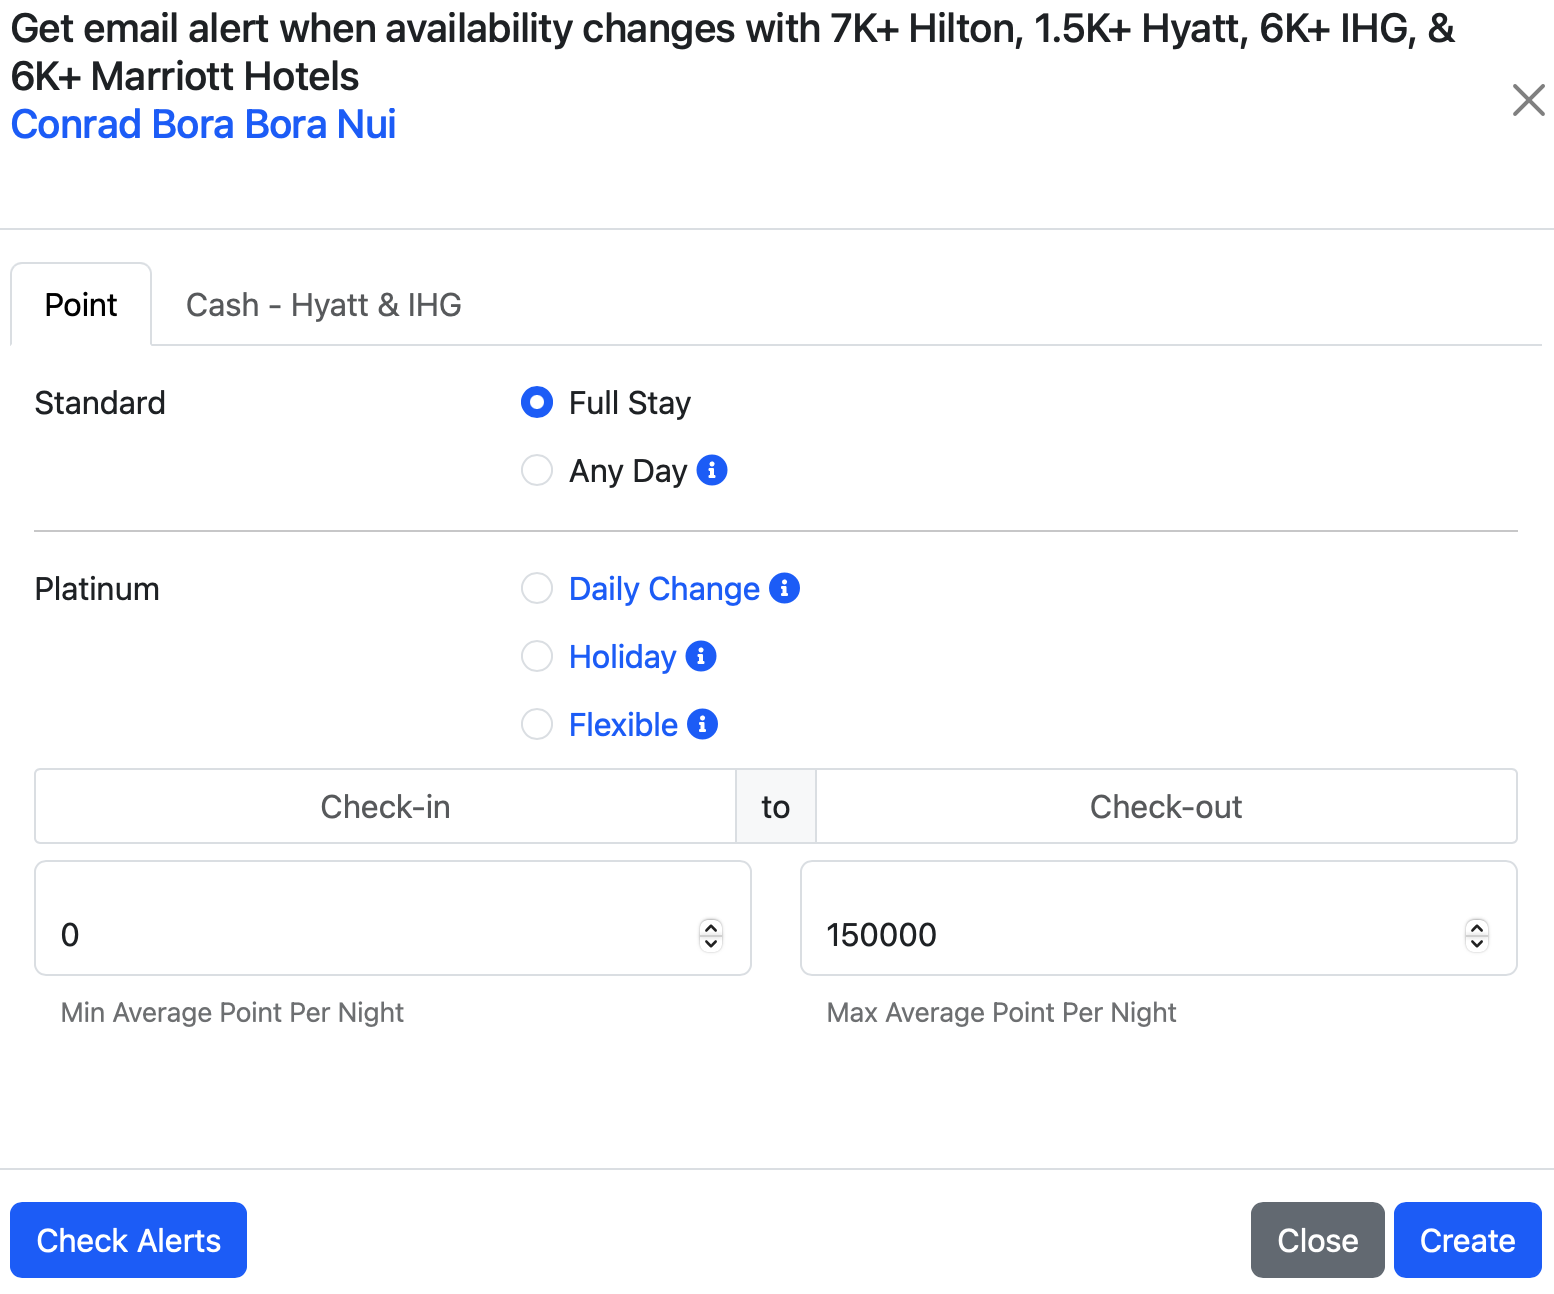Open the Conrad Bora Bora Nui link
The image size is (1554, 1294).
pos(203,124)
